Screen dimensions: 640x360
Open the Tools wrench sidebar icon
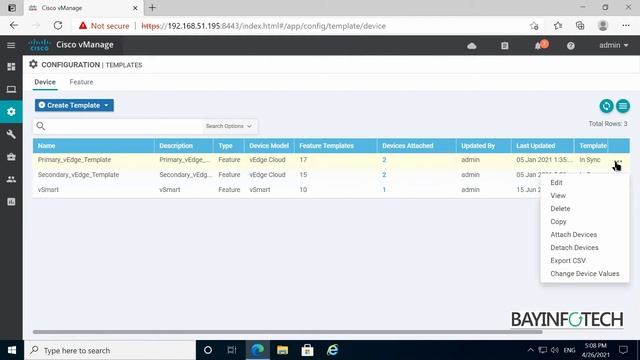tap(11, 134)
